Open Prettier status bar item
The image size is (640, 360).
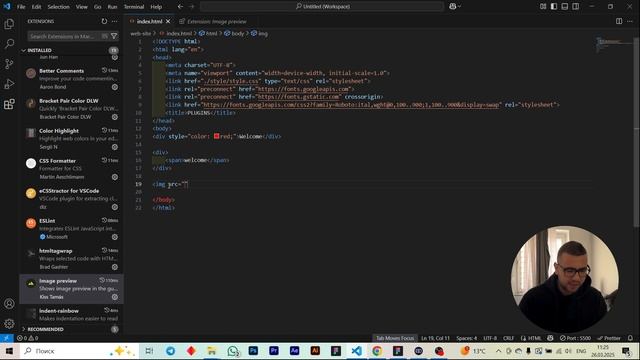point(609,338)
